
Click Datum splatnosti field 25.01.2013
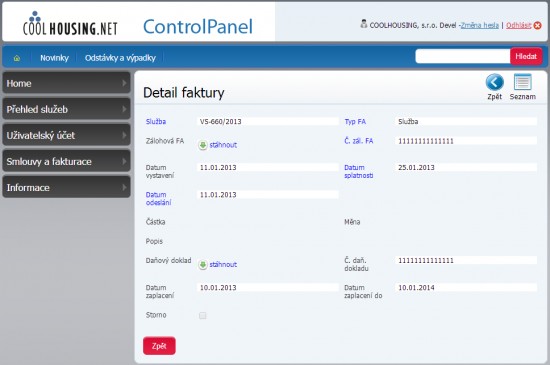466,168
